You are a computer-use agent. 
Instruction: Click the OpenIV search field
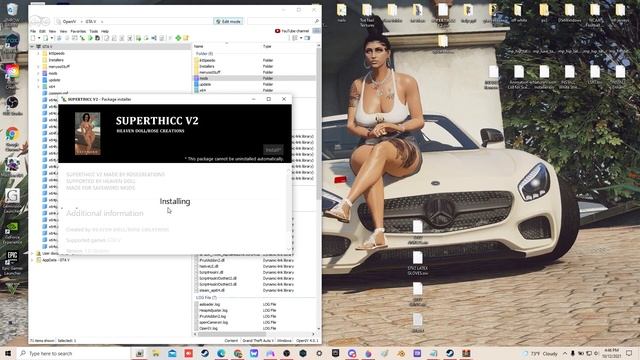(280, 21)
